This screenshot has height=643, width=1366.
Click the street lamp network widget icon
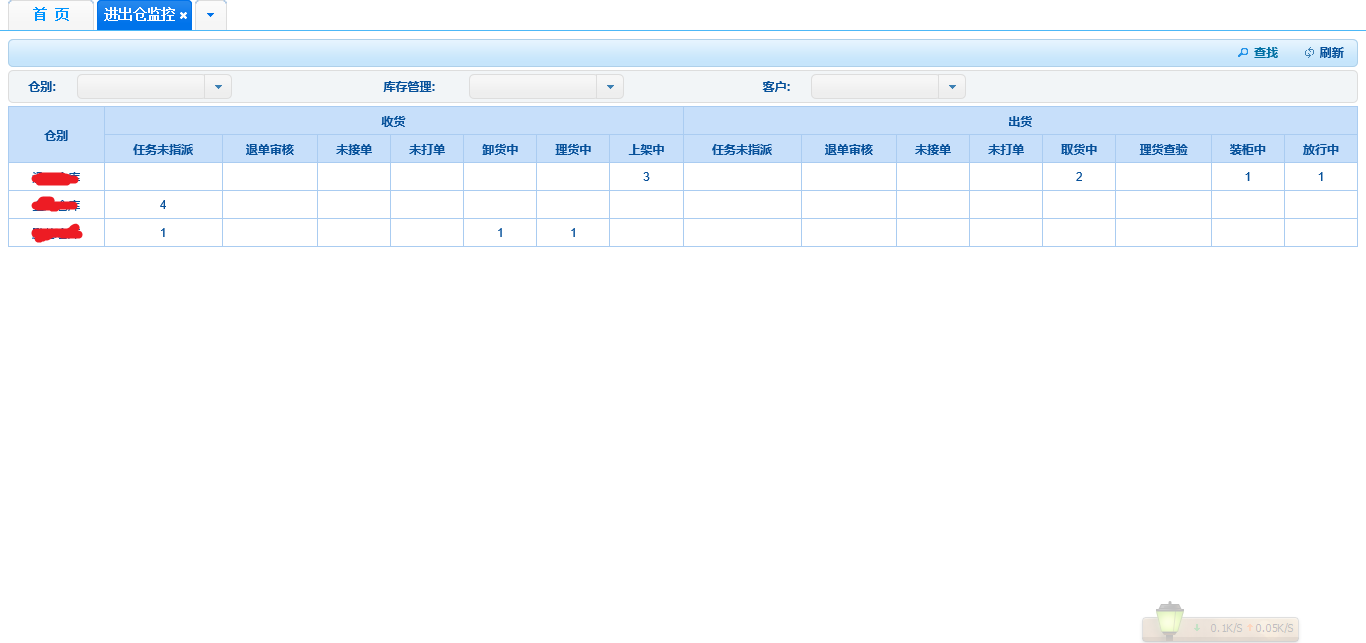(1169, 620)
